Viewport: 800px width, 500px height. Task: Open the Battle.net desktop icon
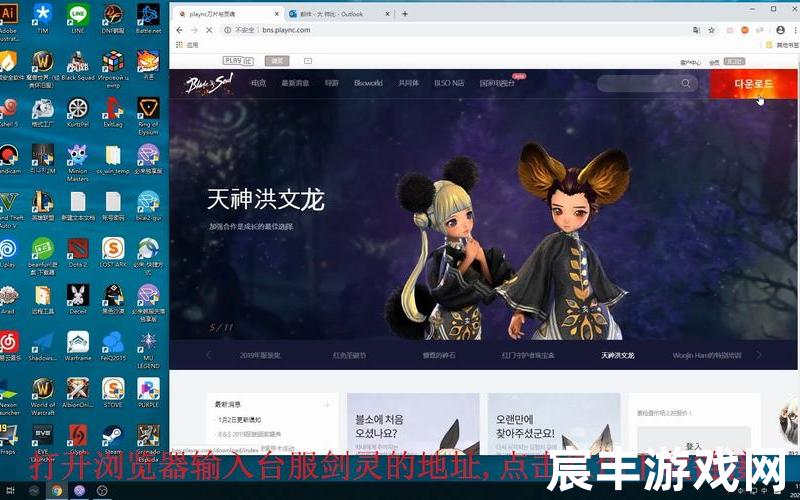click(x=148, y=17)
